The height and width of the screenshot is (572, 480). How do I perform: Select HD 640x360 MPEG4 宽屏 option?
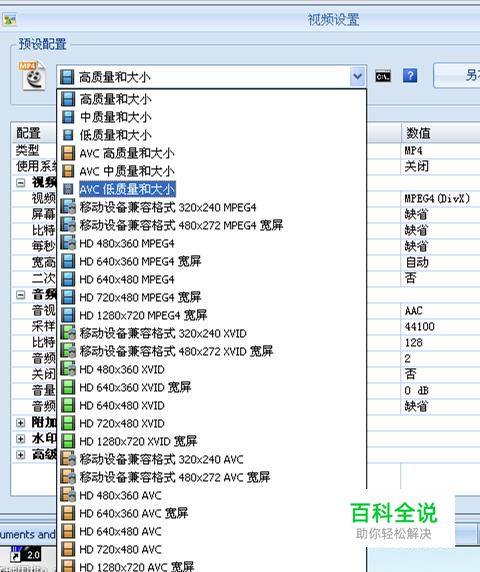click(212, 261)
